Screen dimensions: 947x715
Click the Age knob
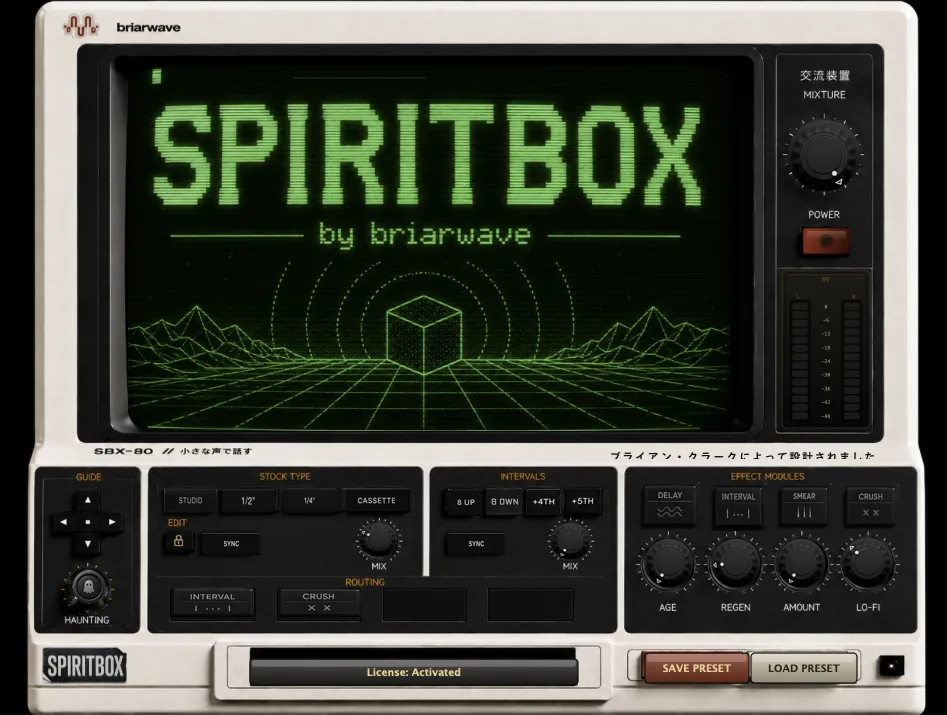(667, 564)
